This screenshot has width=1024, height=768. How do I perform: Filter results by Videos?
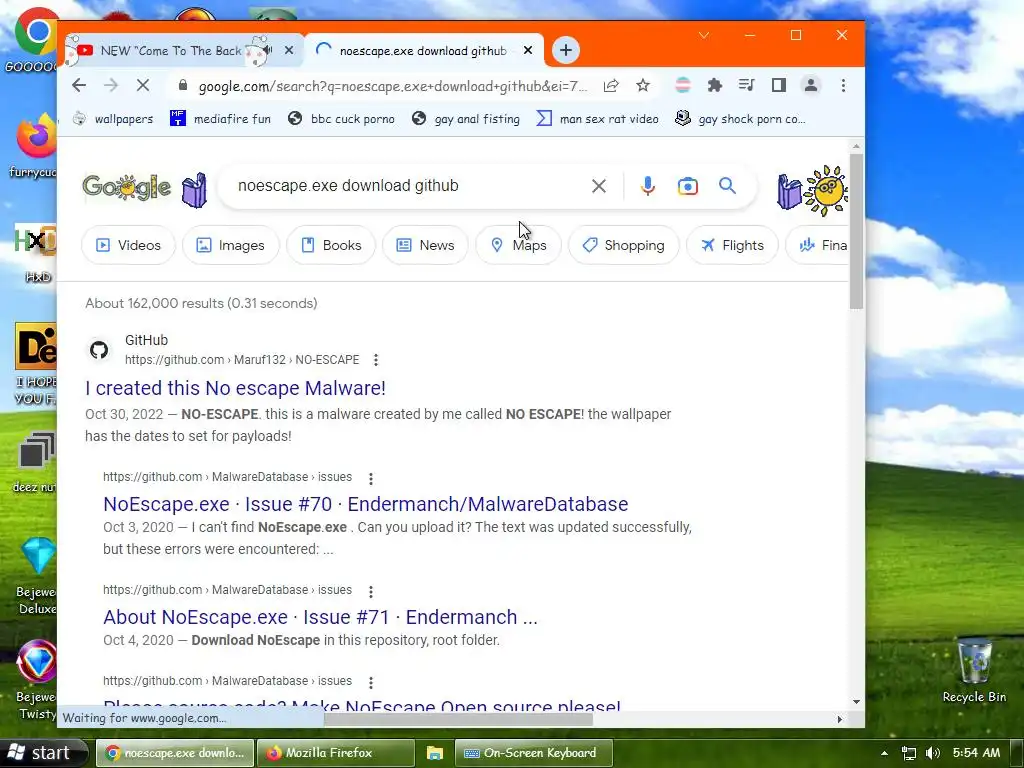click(128, 245)
